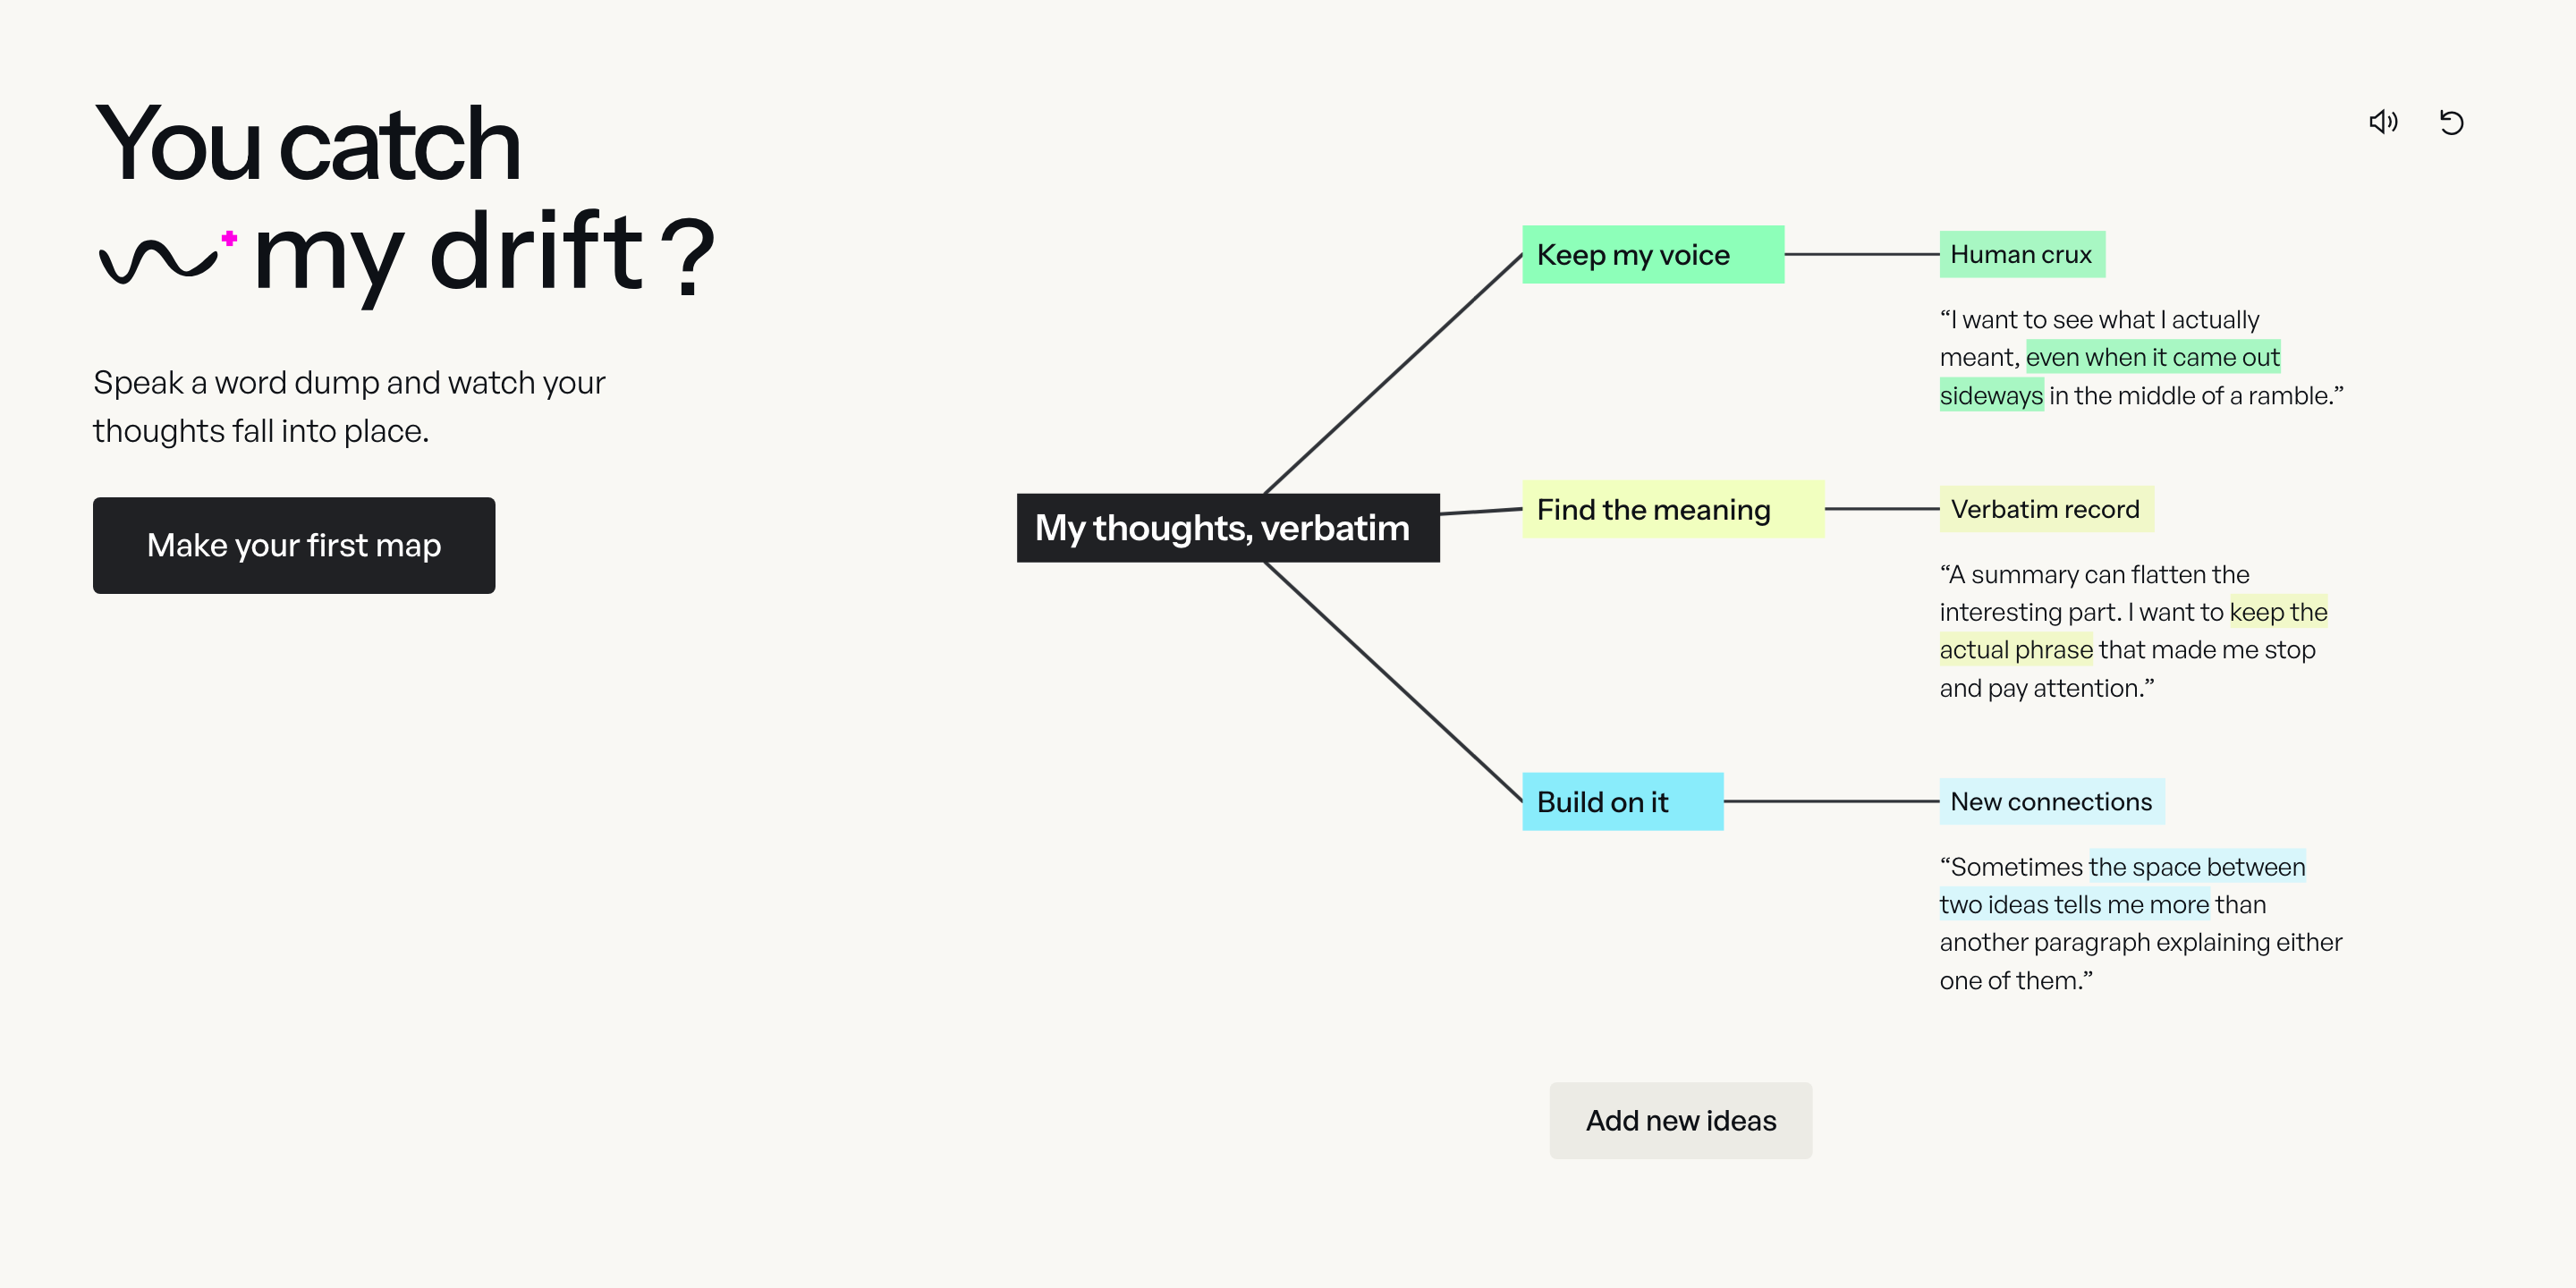Click highlighted phrase 'two ideas tells me more'
This screenshot has height=1288, width=2576.
coord(2074,904)
